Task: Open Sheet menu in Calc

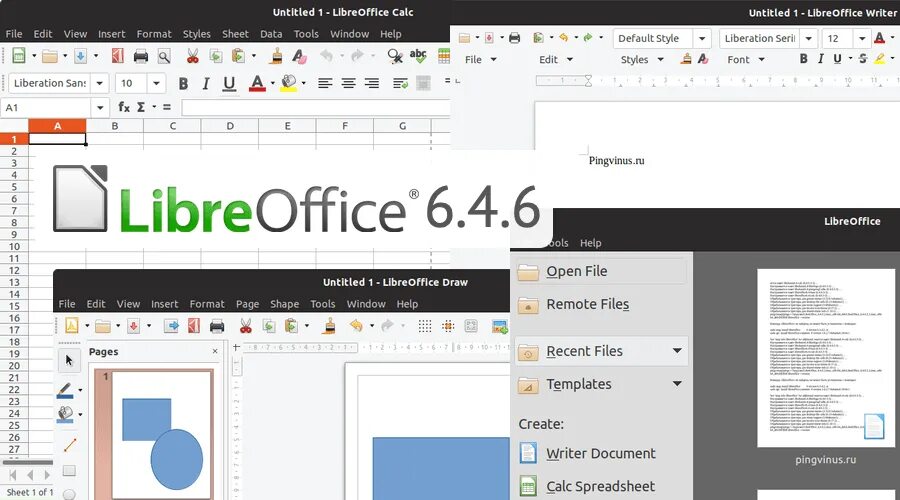Action: pos(235,34)
